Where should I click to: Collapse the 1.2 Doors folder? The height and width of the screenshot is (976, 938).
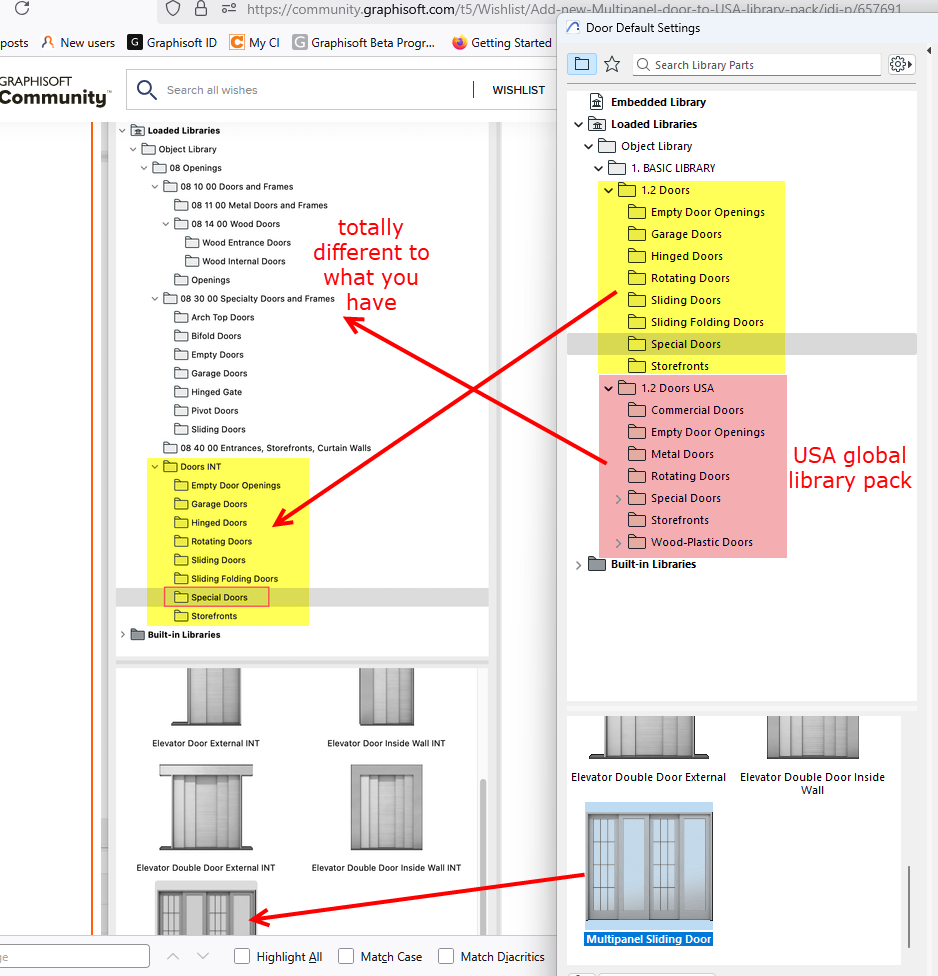pos(609,190)
